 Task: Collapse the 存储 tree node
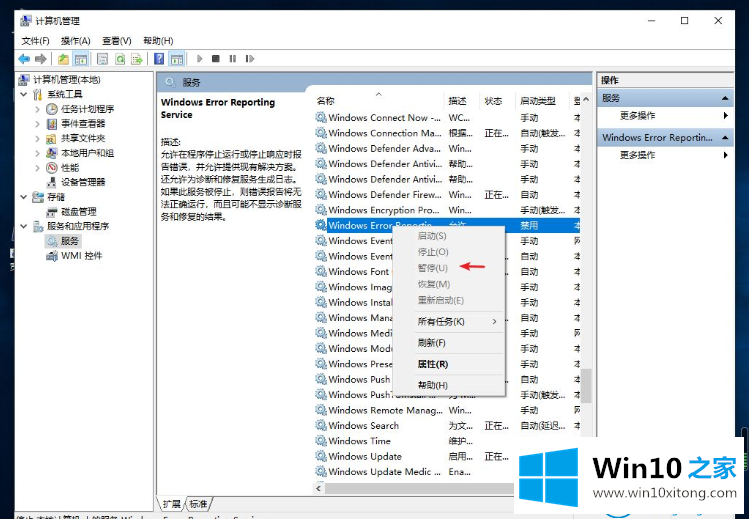(x=23, y=197)
